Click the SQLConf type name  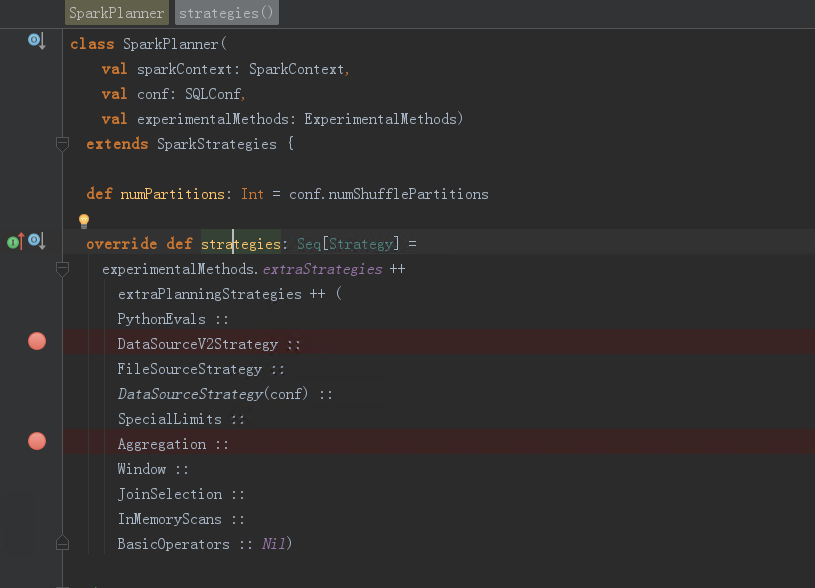pyautogui.click(x=213, y=94)
